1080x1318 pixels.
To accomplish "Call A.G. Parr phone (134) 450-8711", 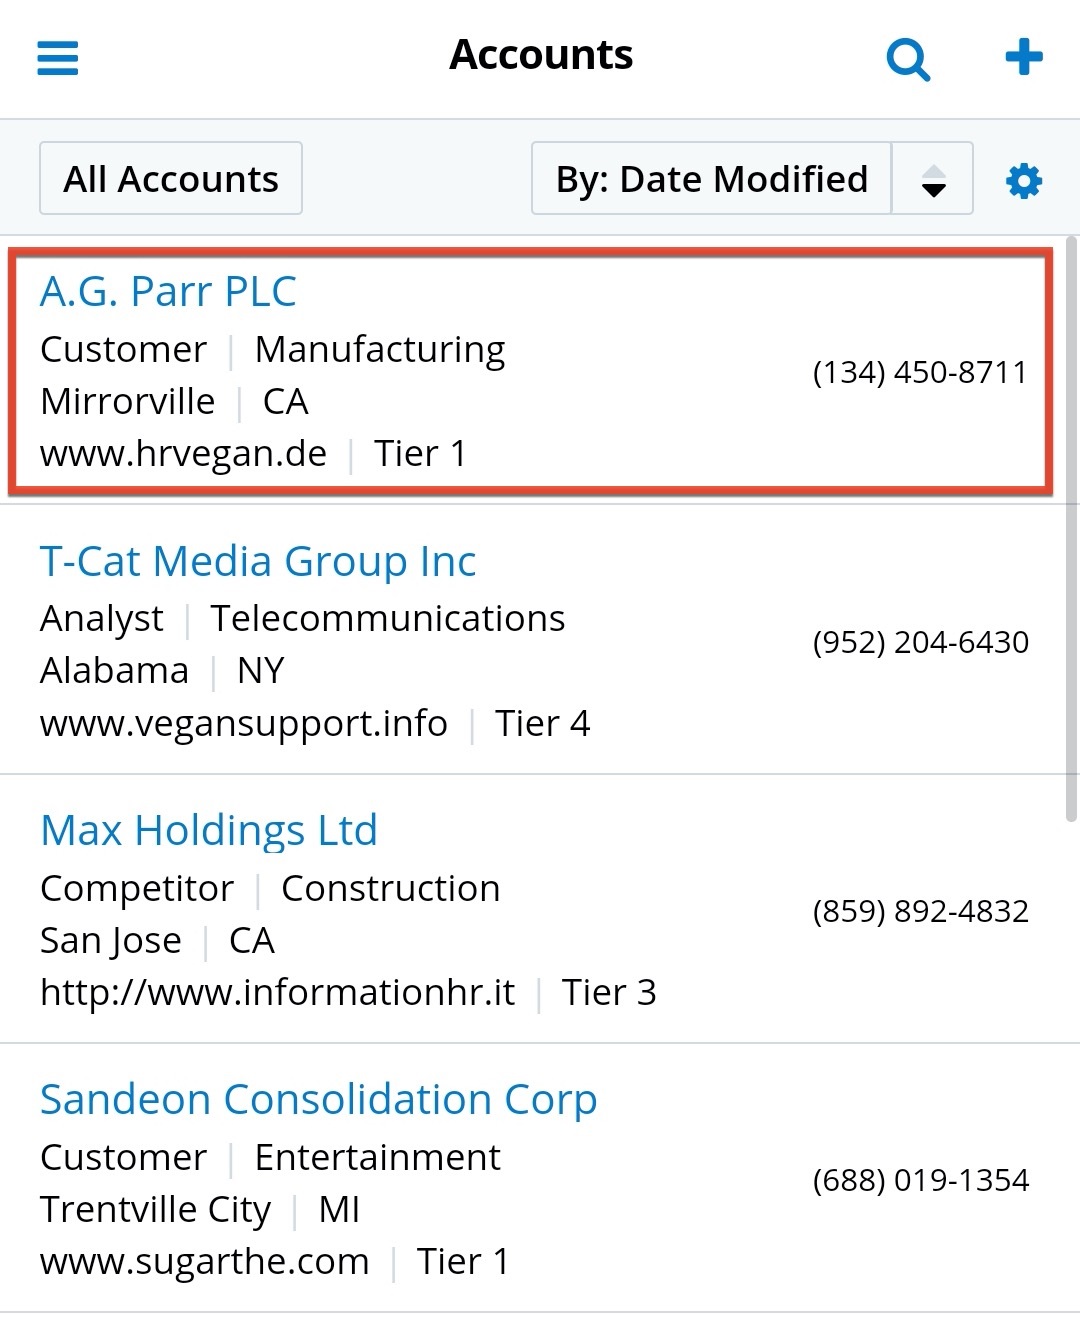I will point(920,372).
